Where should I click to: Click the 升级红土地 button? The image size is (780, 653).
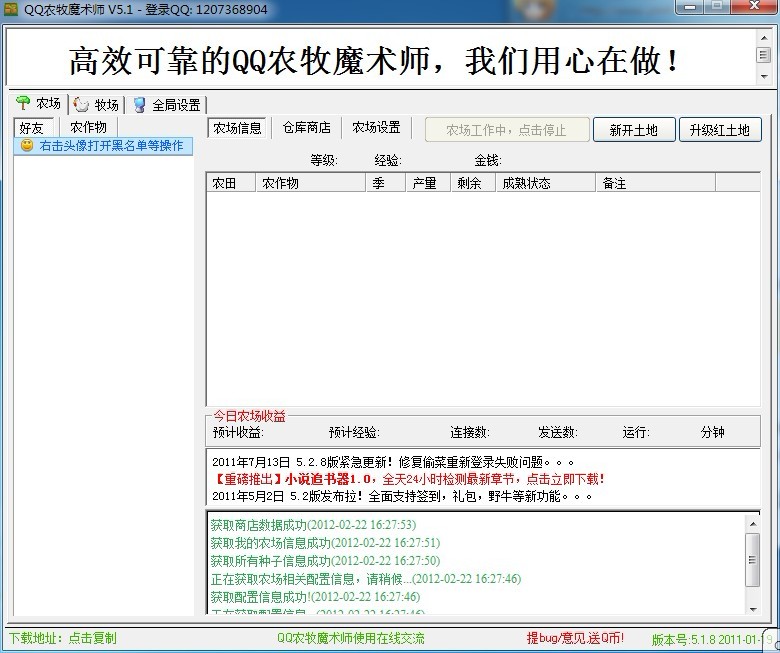(720, 130)
